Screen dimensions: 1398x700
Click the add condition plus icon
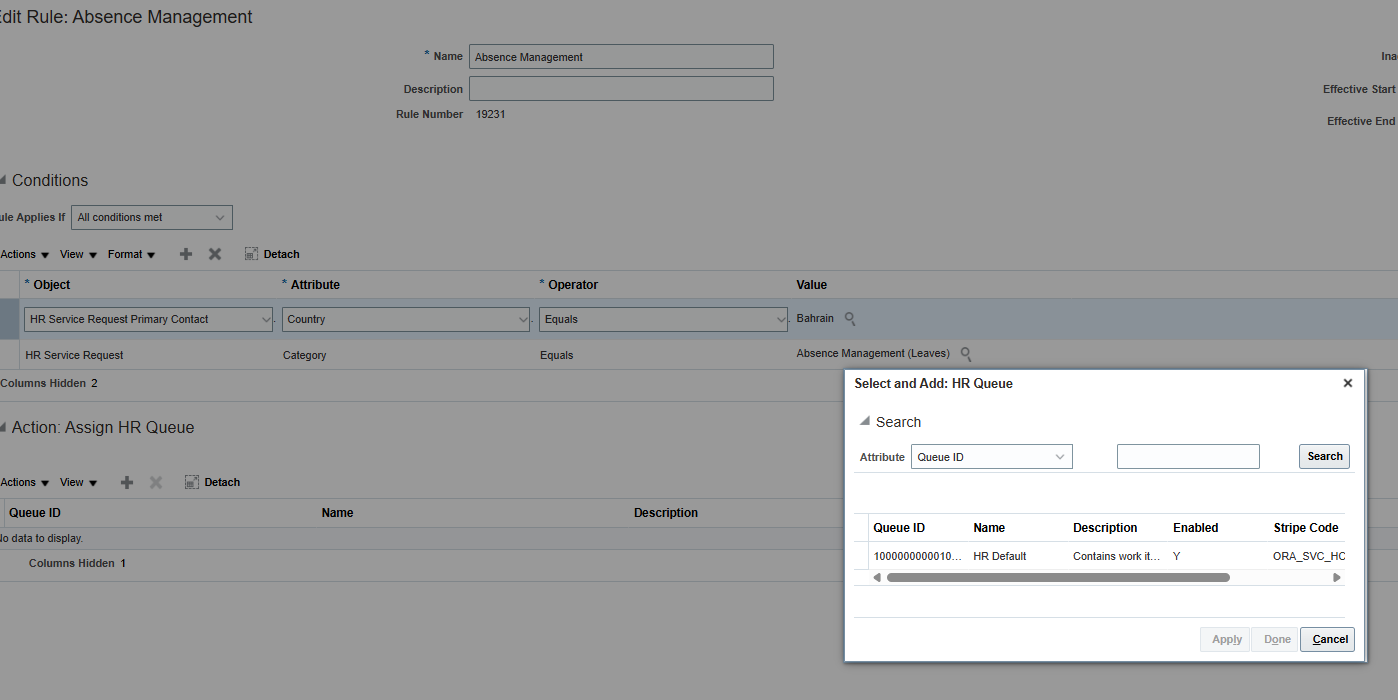coord(186,254)
